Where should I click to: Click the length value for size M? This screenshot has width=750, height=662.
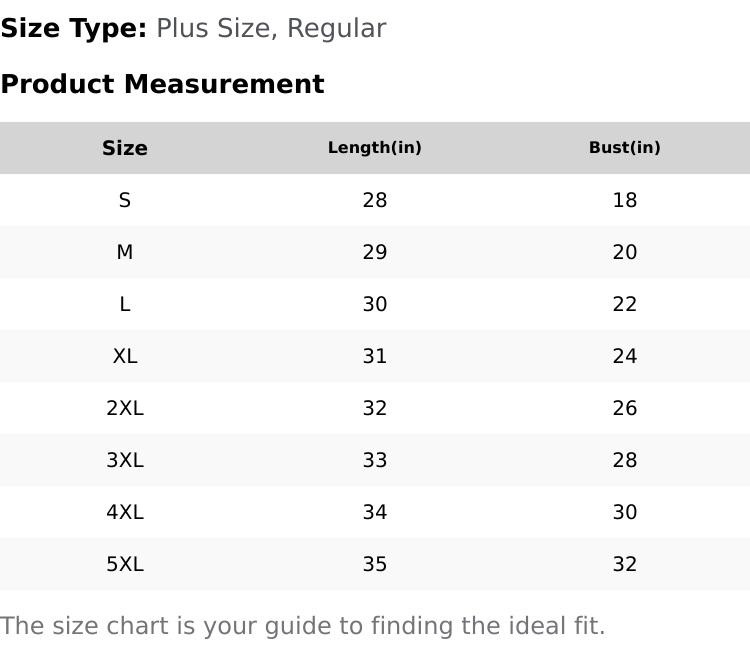(x=375, y=252)
